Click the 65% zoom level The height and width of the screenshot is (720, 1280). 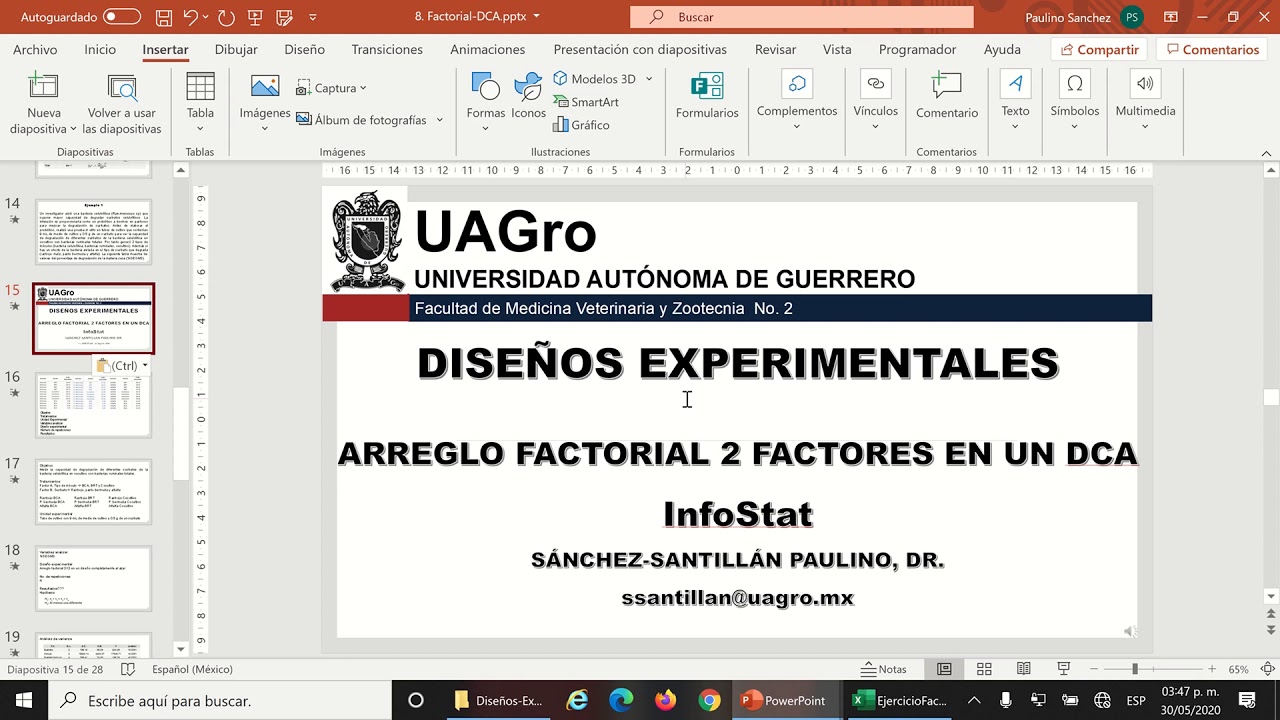1238,669
